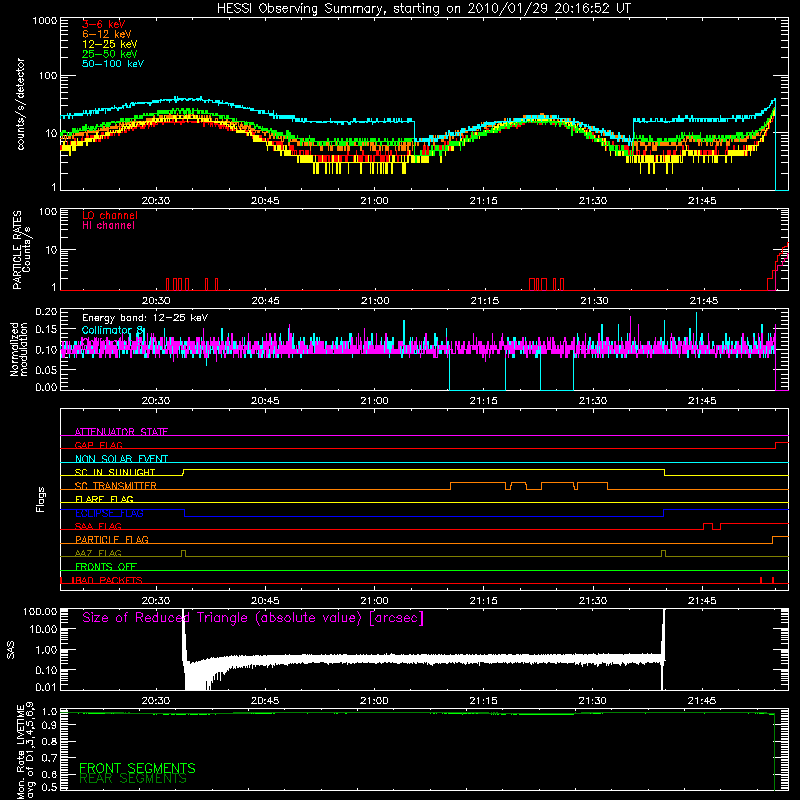Select the Normalized modulation axis label
Screen dimensions: 800x800
pyautogui.click(x=19, y=349)
